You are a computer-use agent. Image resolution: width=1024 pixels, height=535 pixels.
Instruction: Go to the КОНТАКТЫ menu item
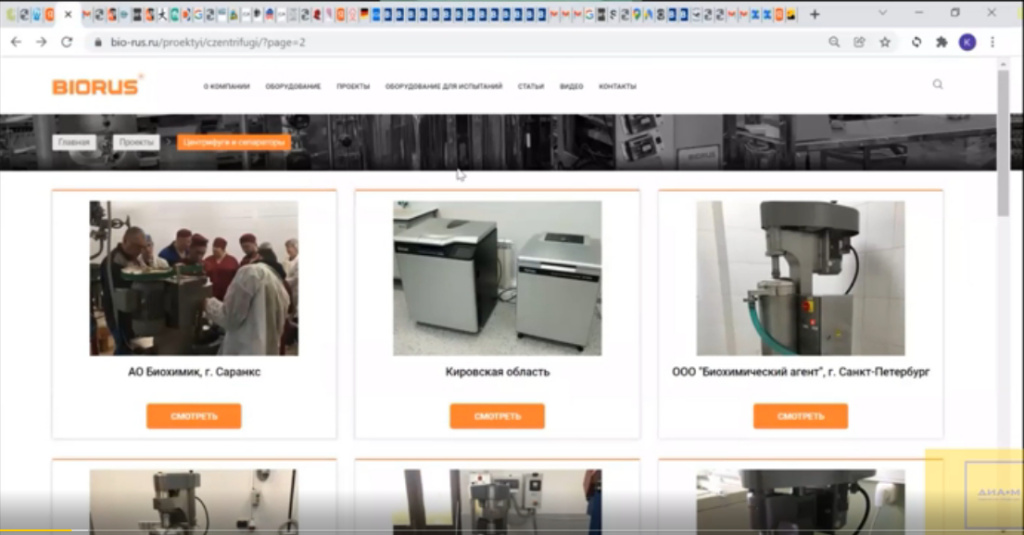pos(617,87)
